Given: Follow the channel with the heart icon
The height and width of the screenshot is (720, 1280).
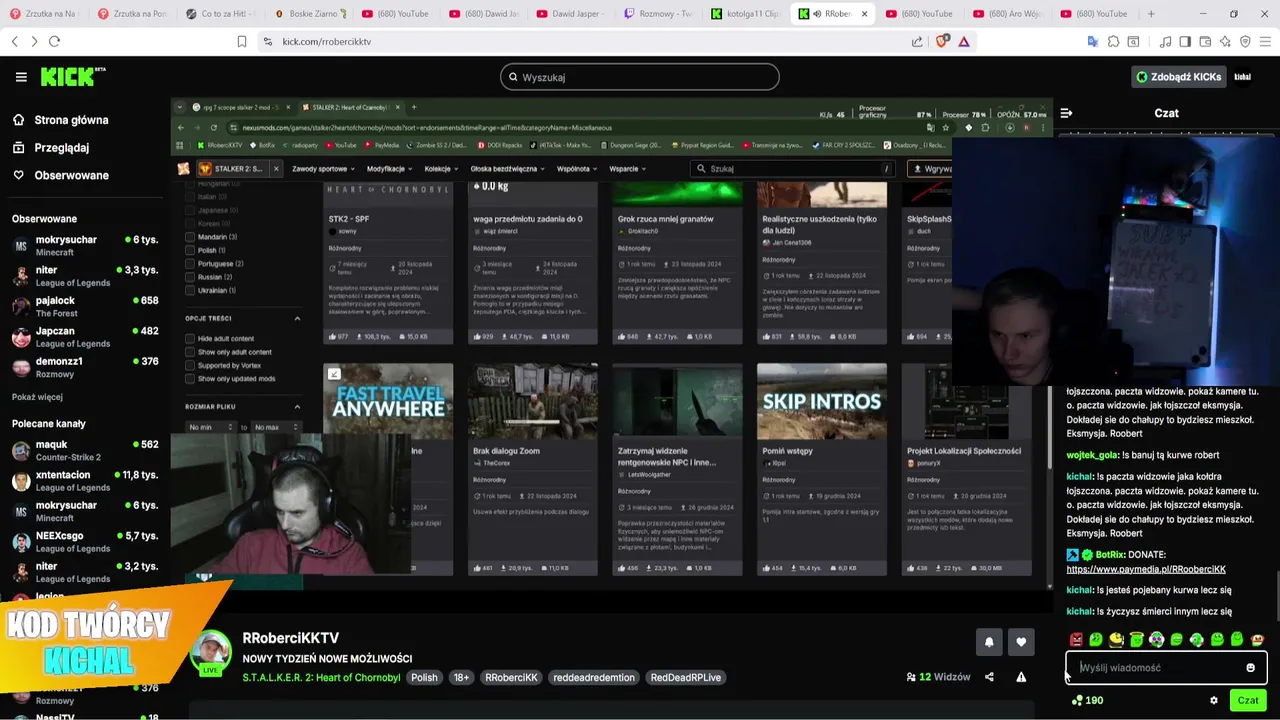Looking at the screenshot, I should 1021,642.
